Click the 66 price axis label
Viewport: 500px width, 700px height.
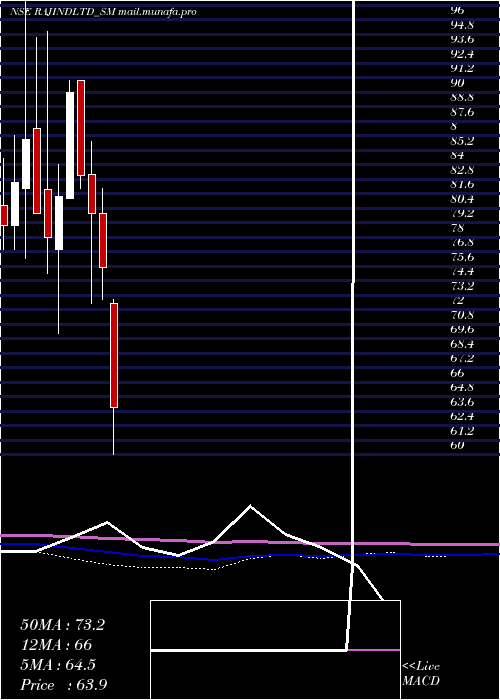tap(457, 372)
